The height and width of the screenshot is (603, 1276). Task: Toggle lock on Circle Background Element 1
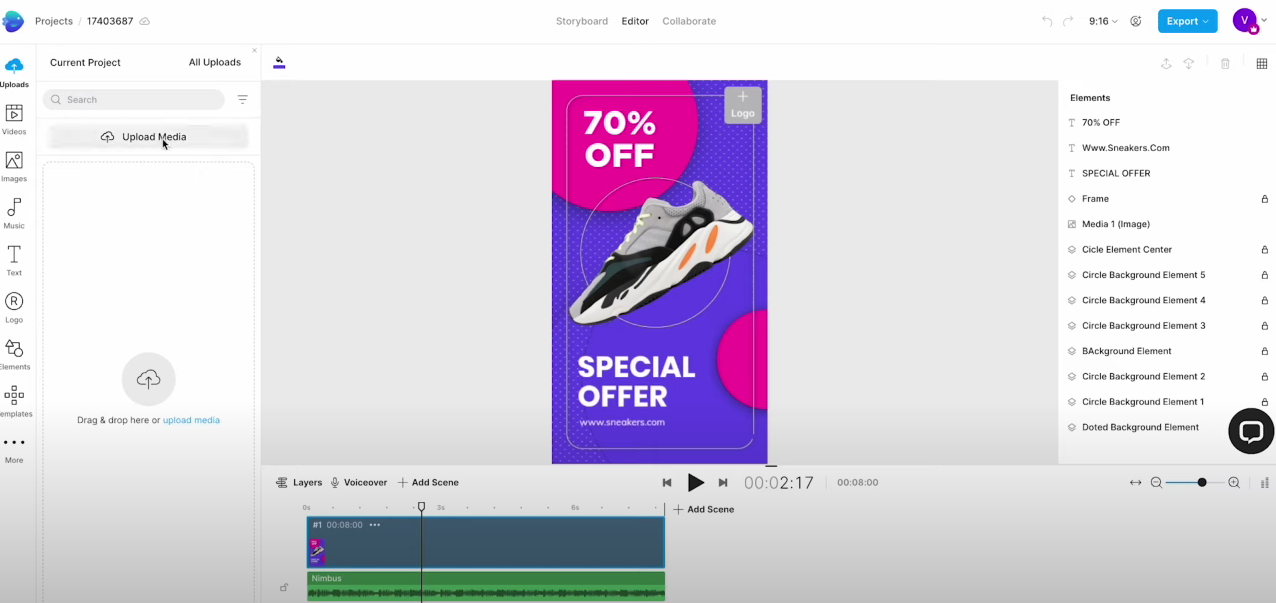coord(1264,402)
